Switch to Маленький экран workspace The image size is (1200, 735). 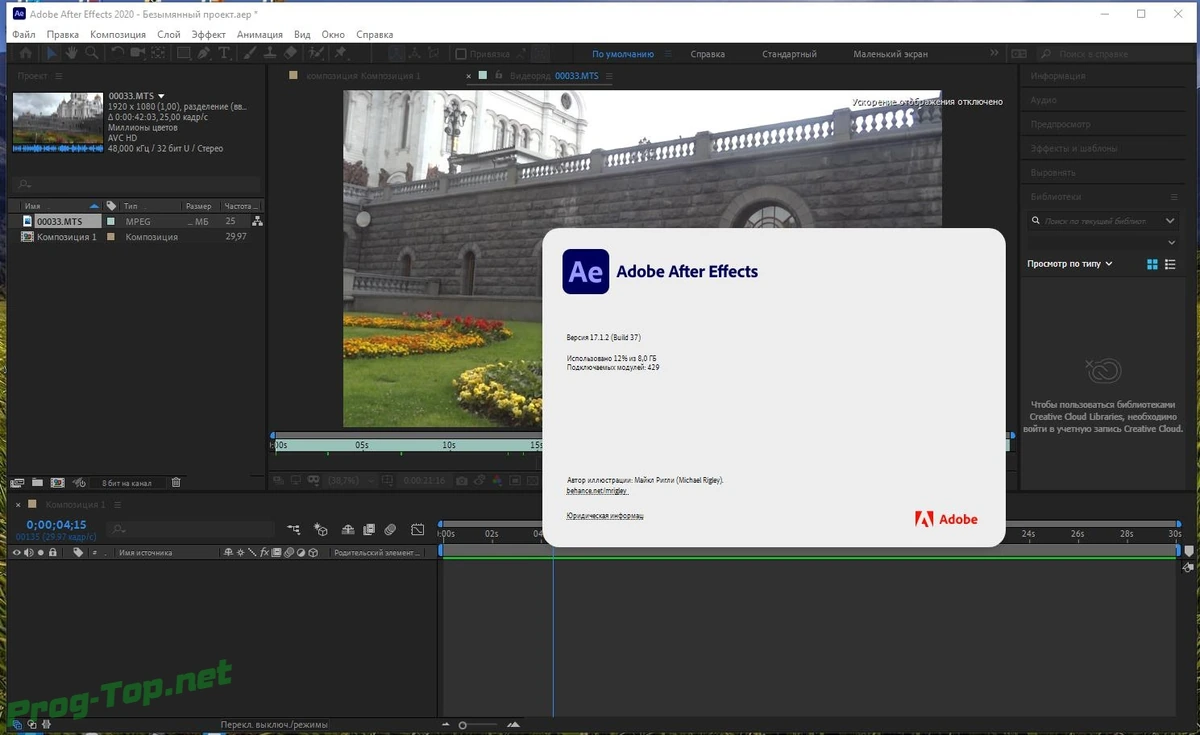(890, 54)
